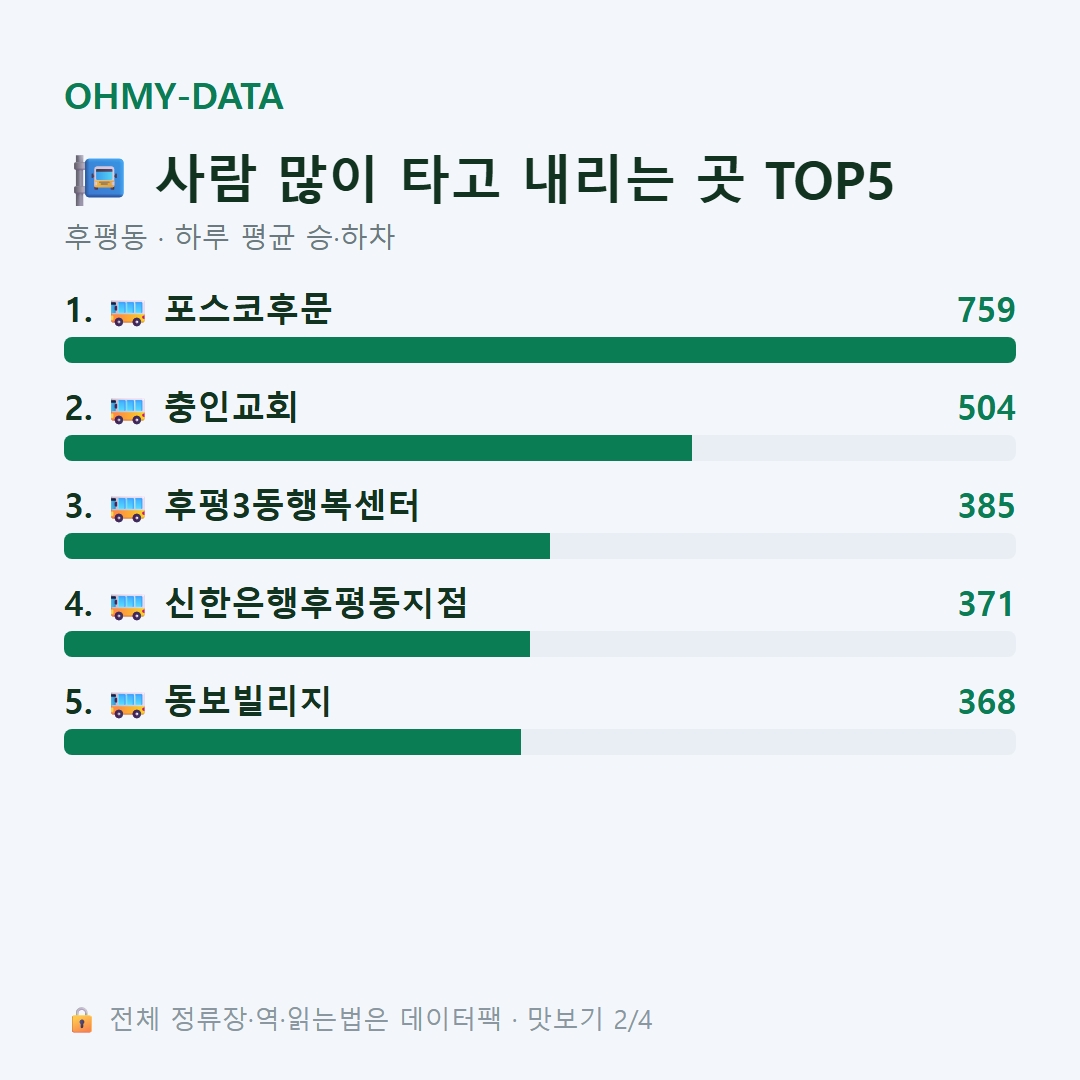
Task: Click the OHMY-DATA brand logo text
Action: [x=174, y=96]
